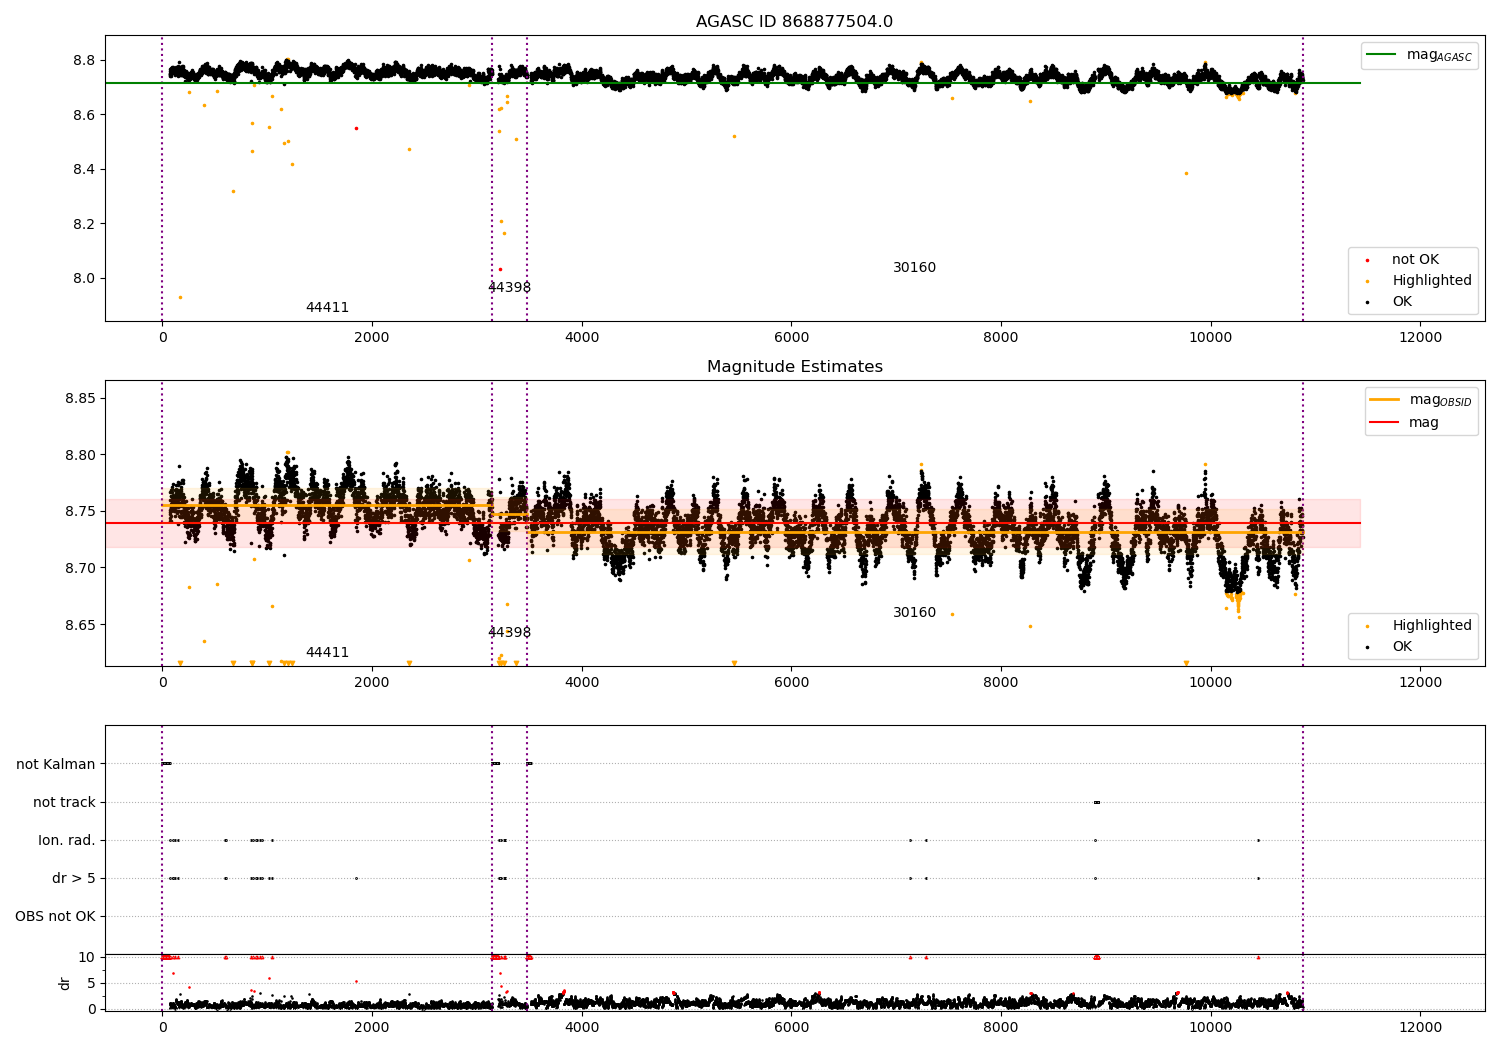Click the "Magnitude Estimates" plot title
This screenshot has height=1050, width=1500.
pos(794,367)
